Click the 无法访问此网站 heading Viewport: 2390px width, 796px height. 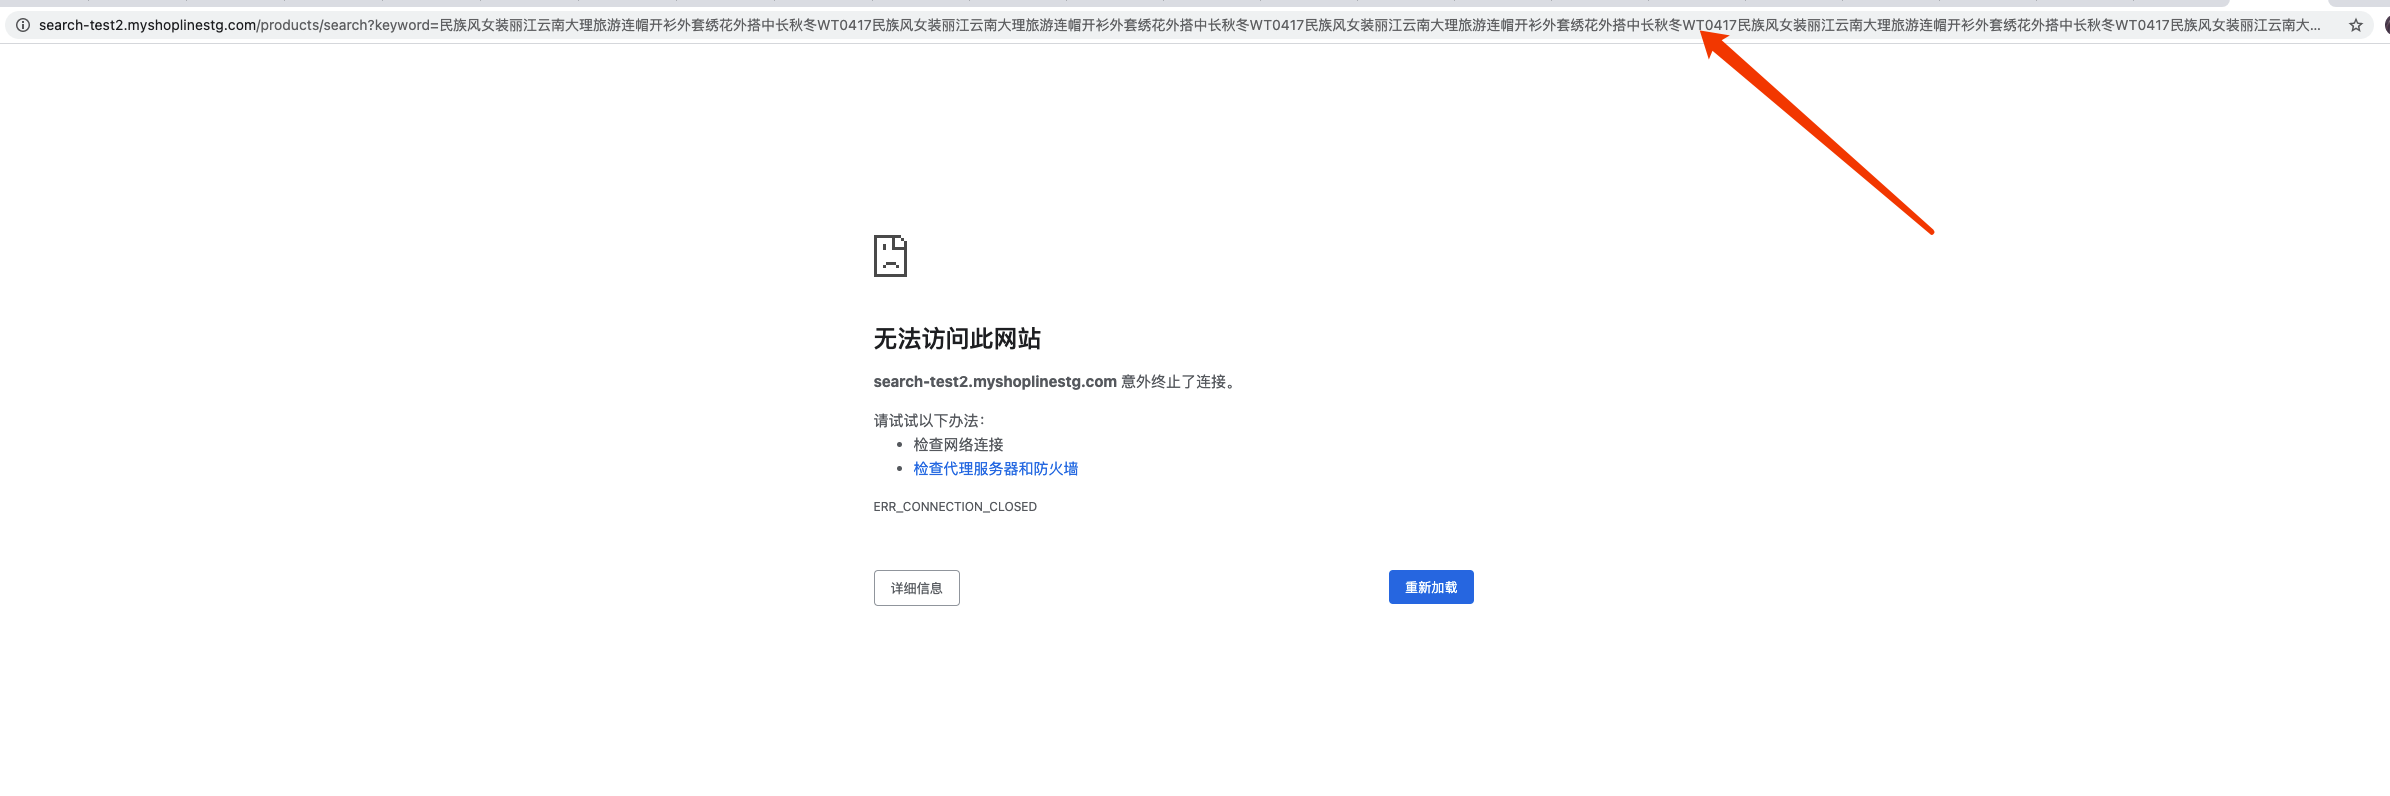point(957,339)
